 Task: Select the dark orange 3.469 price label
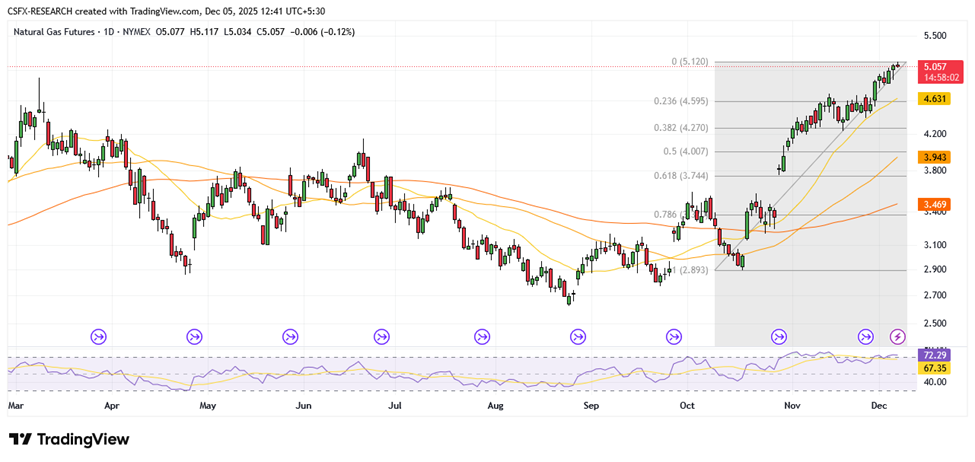click(935, 205)
